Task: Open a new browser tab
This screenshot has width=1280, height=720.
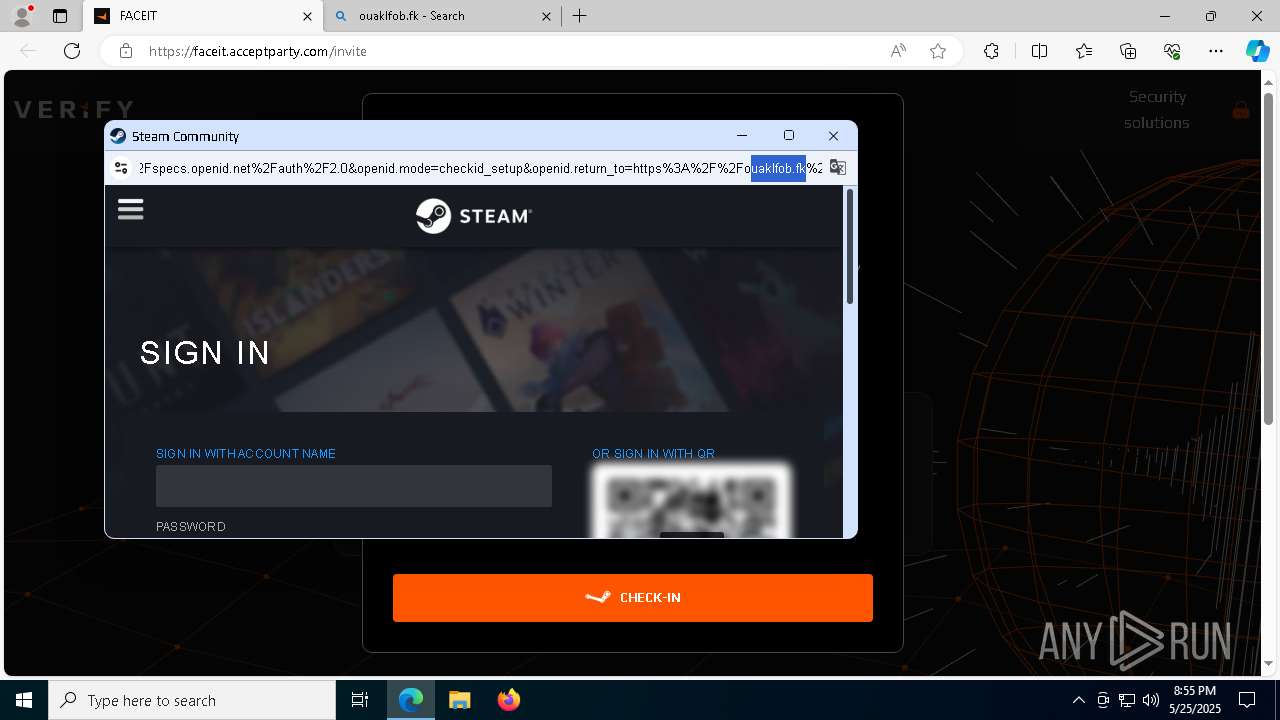Action: point(580,16)
